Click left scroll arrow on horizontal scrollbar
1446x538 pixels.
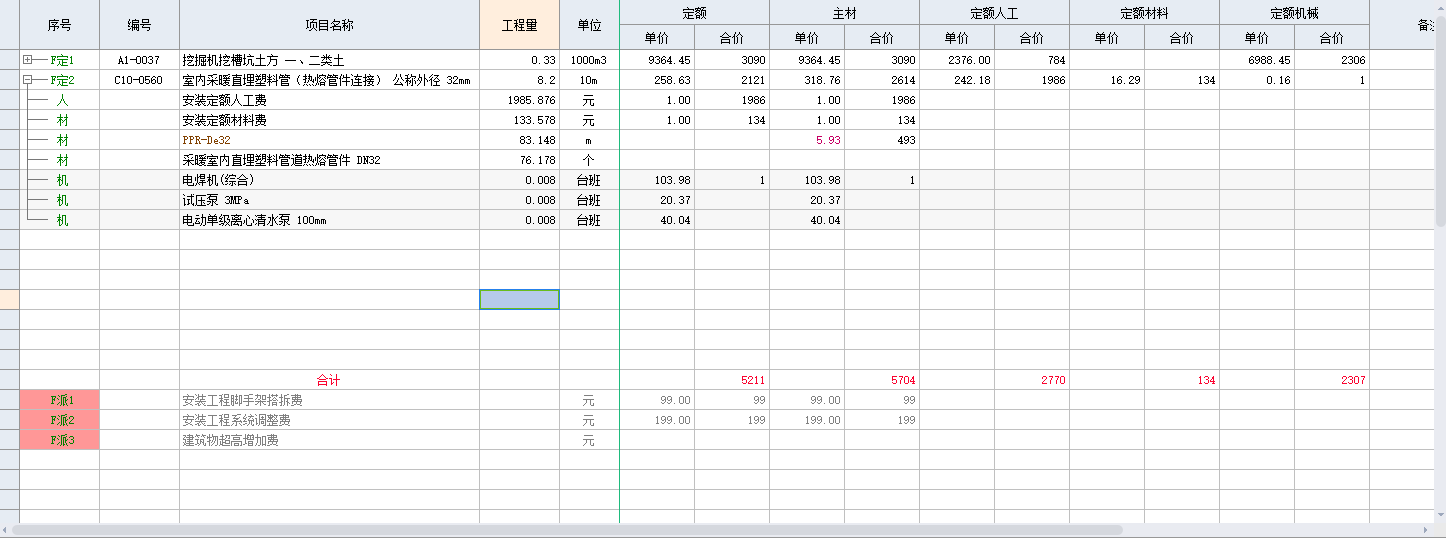tap(6, 530)
